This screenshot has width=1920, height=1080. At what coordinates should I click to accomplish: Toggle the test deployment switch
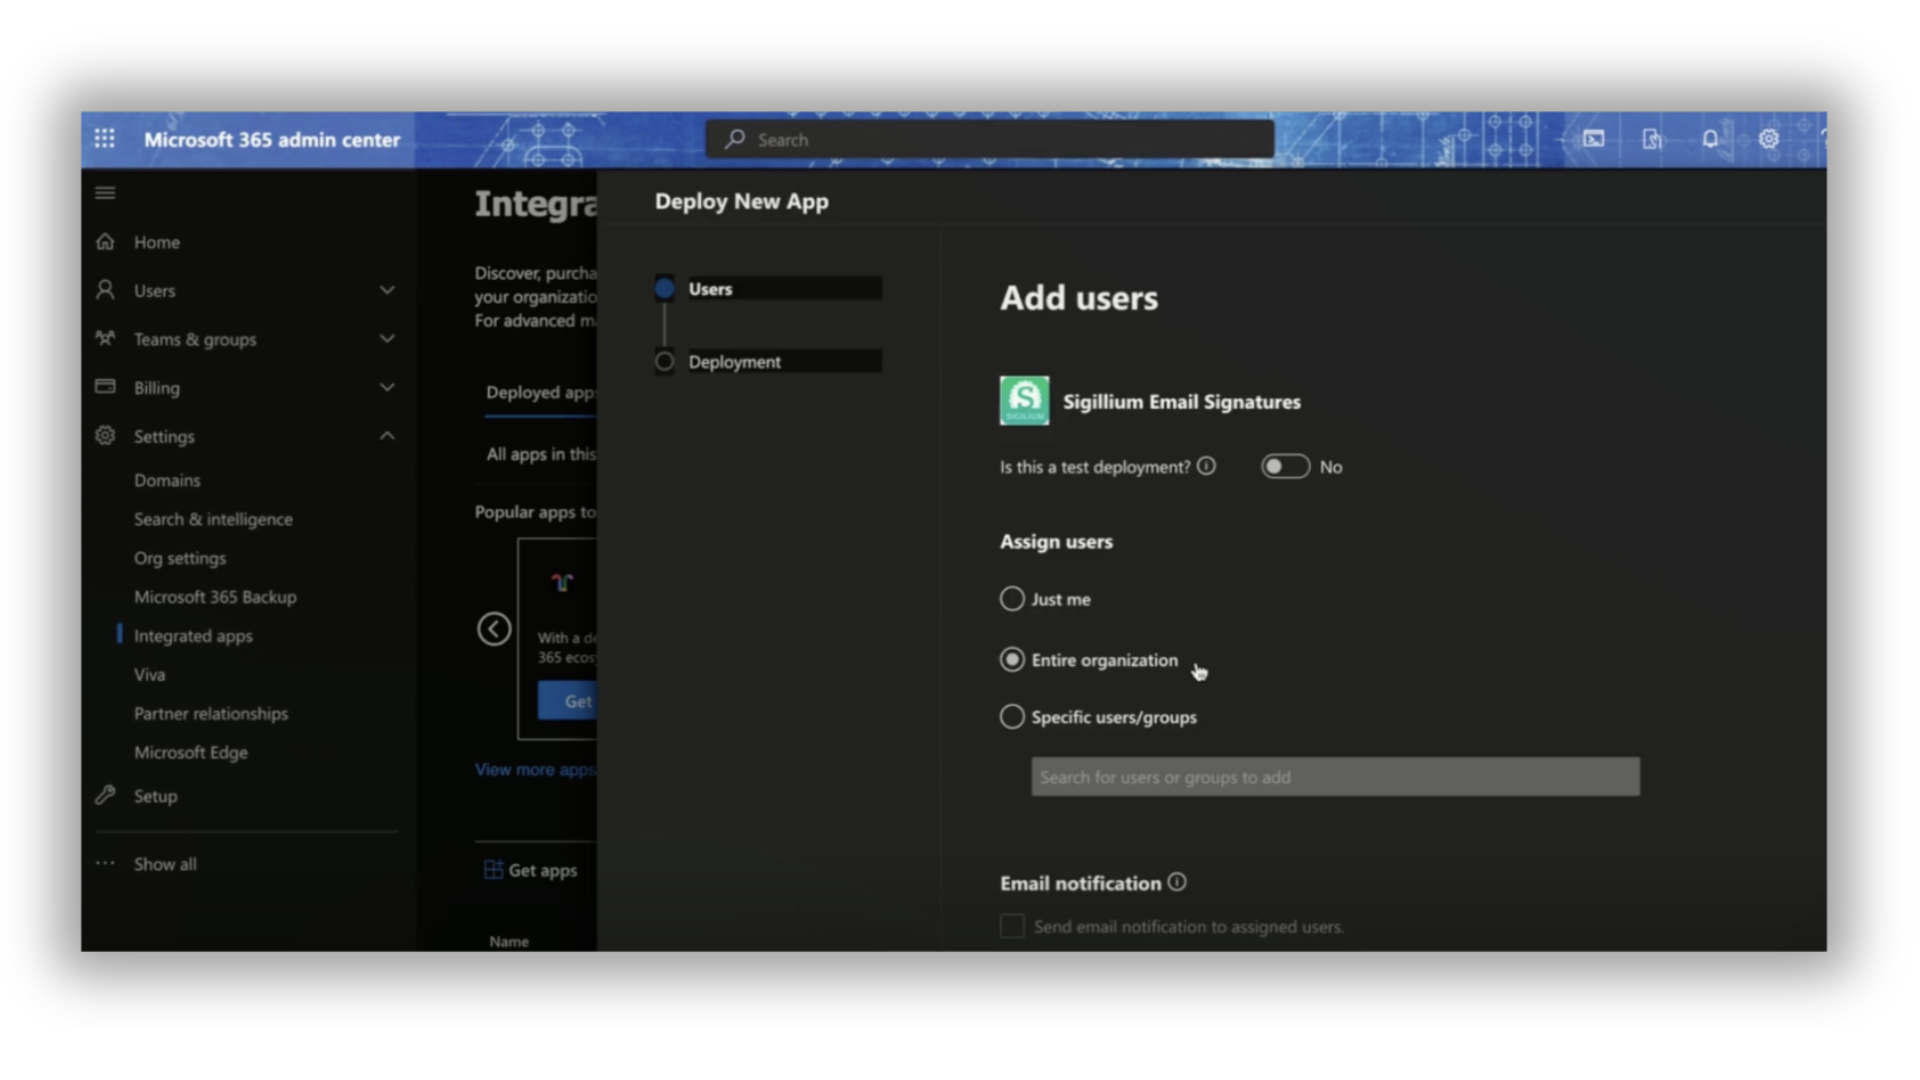tap(1285, 467)
